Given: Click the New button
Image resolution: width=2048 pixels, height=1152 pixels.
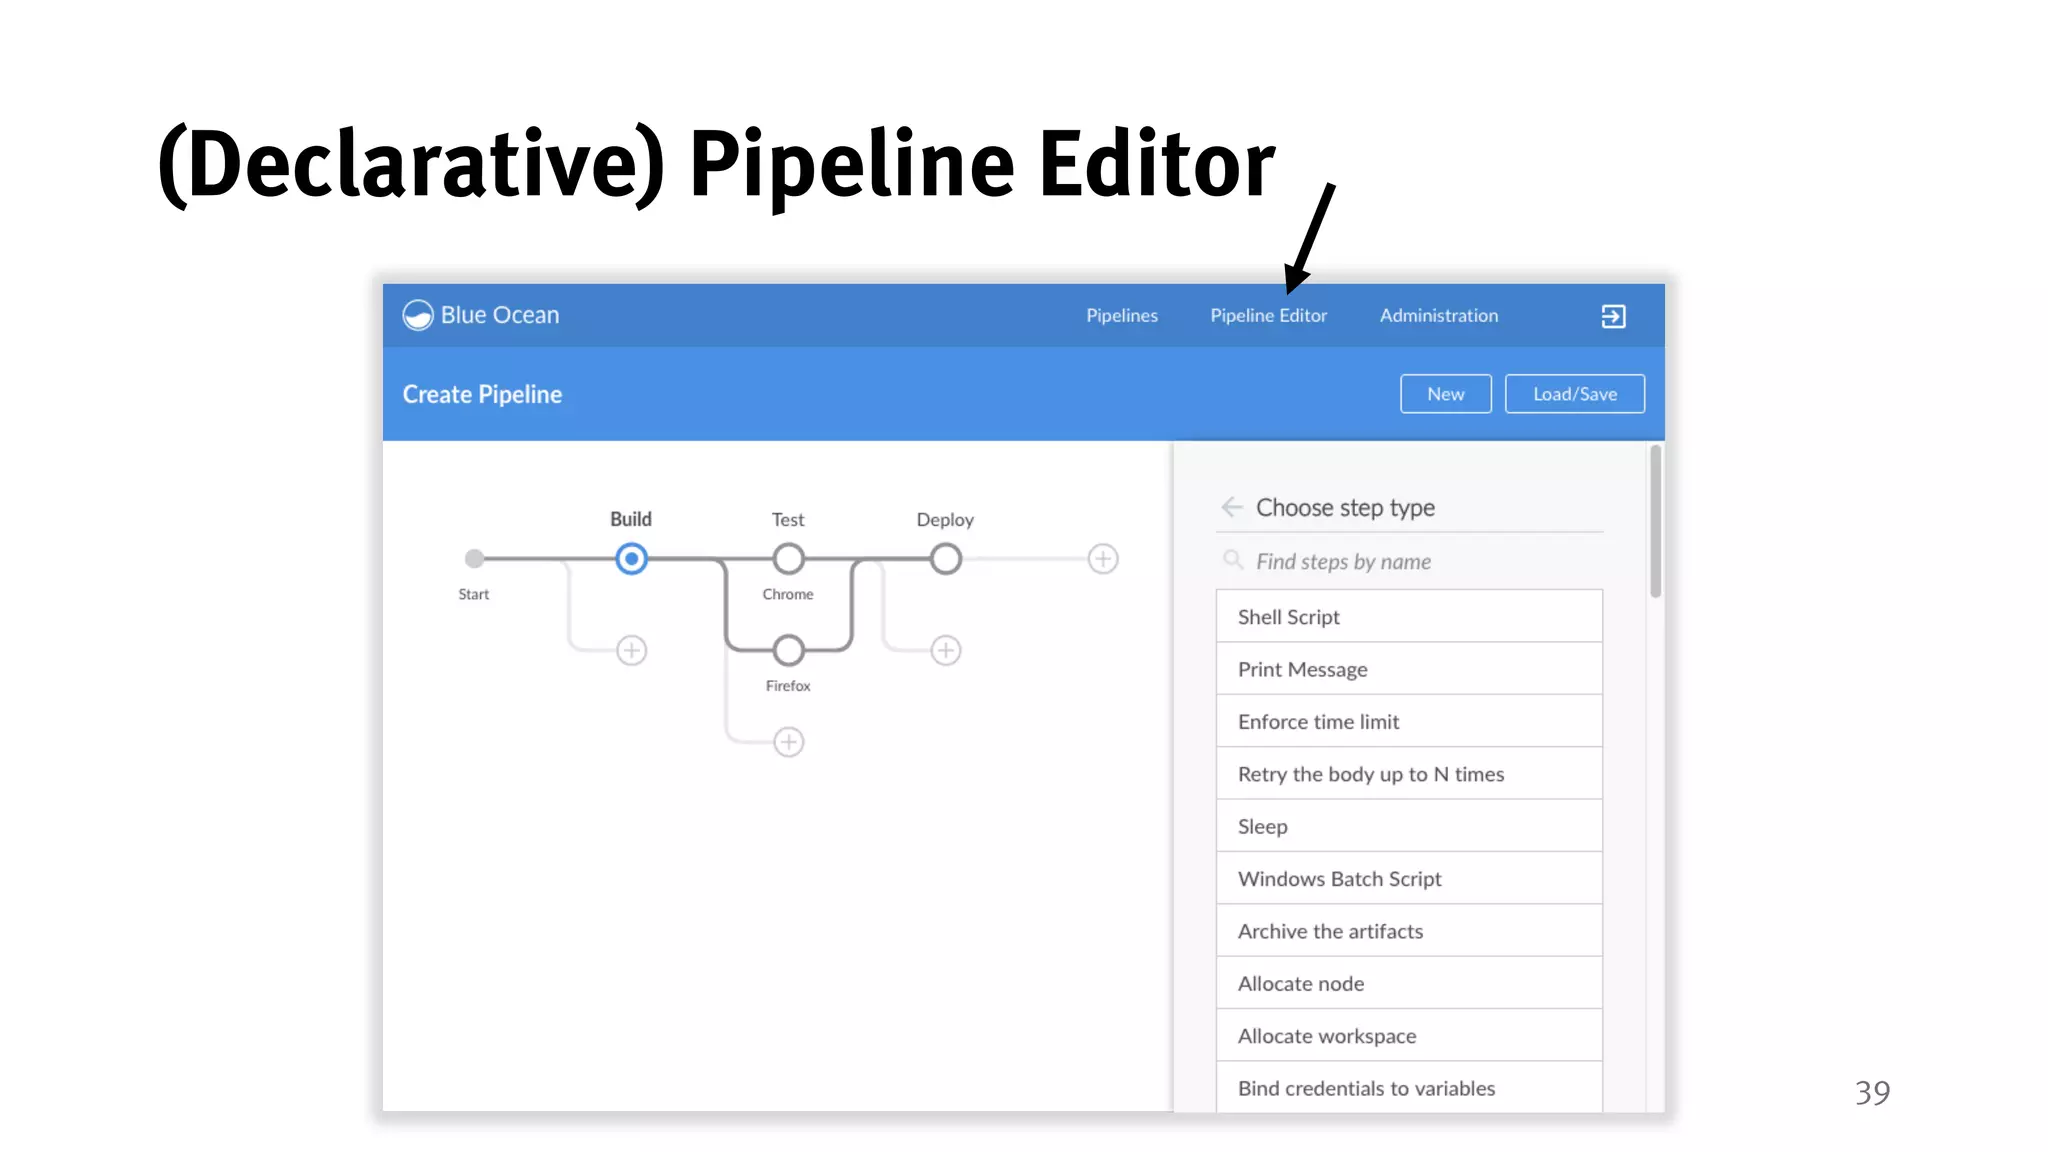Looking at the screenshot, I should (1445, 394).
